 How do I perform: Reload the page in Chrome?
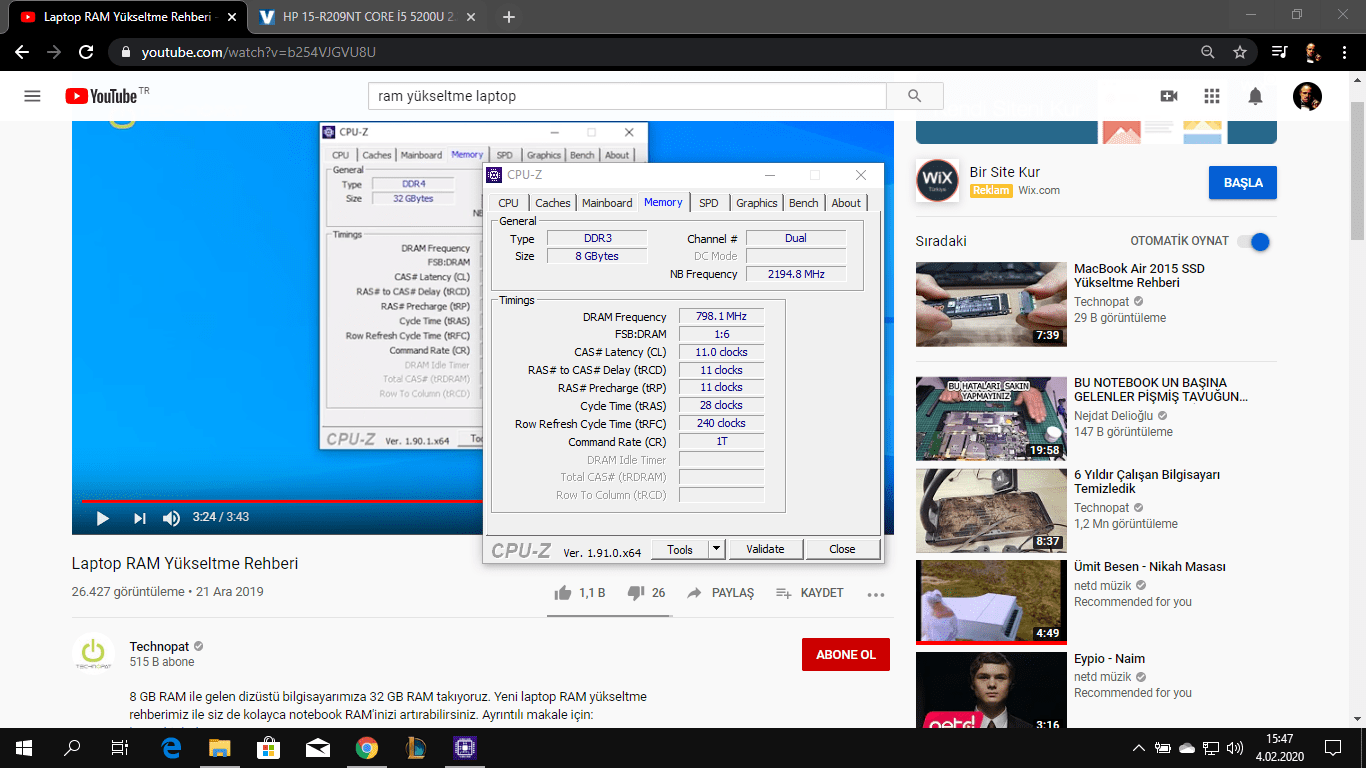[x=86, y=52]
